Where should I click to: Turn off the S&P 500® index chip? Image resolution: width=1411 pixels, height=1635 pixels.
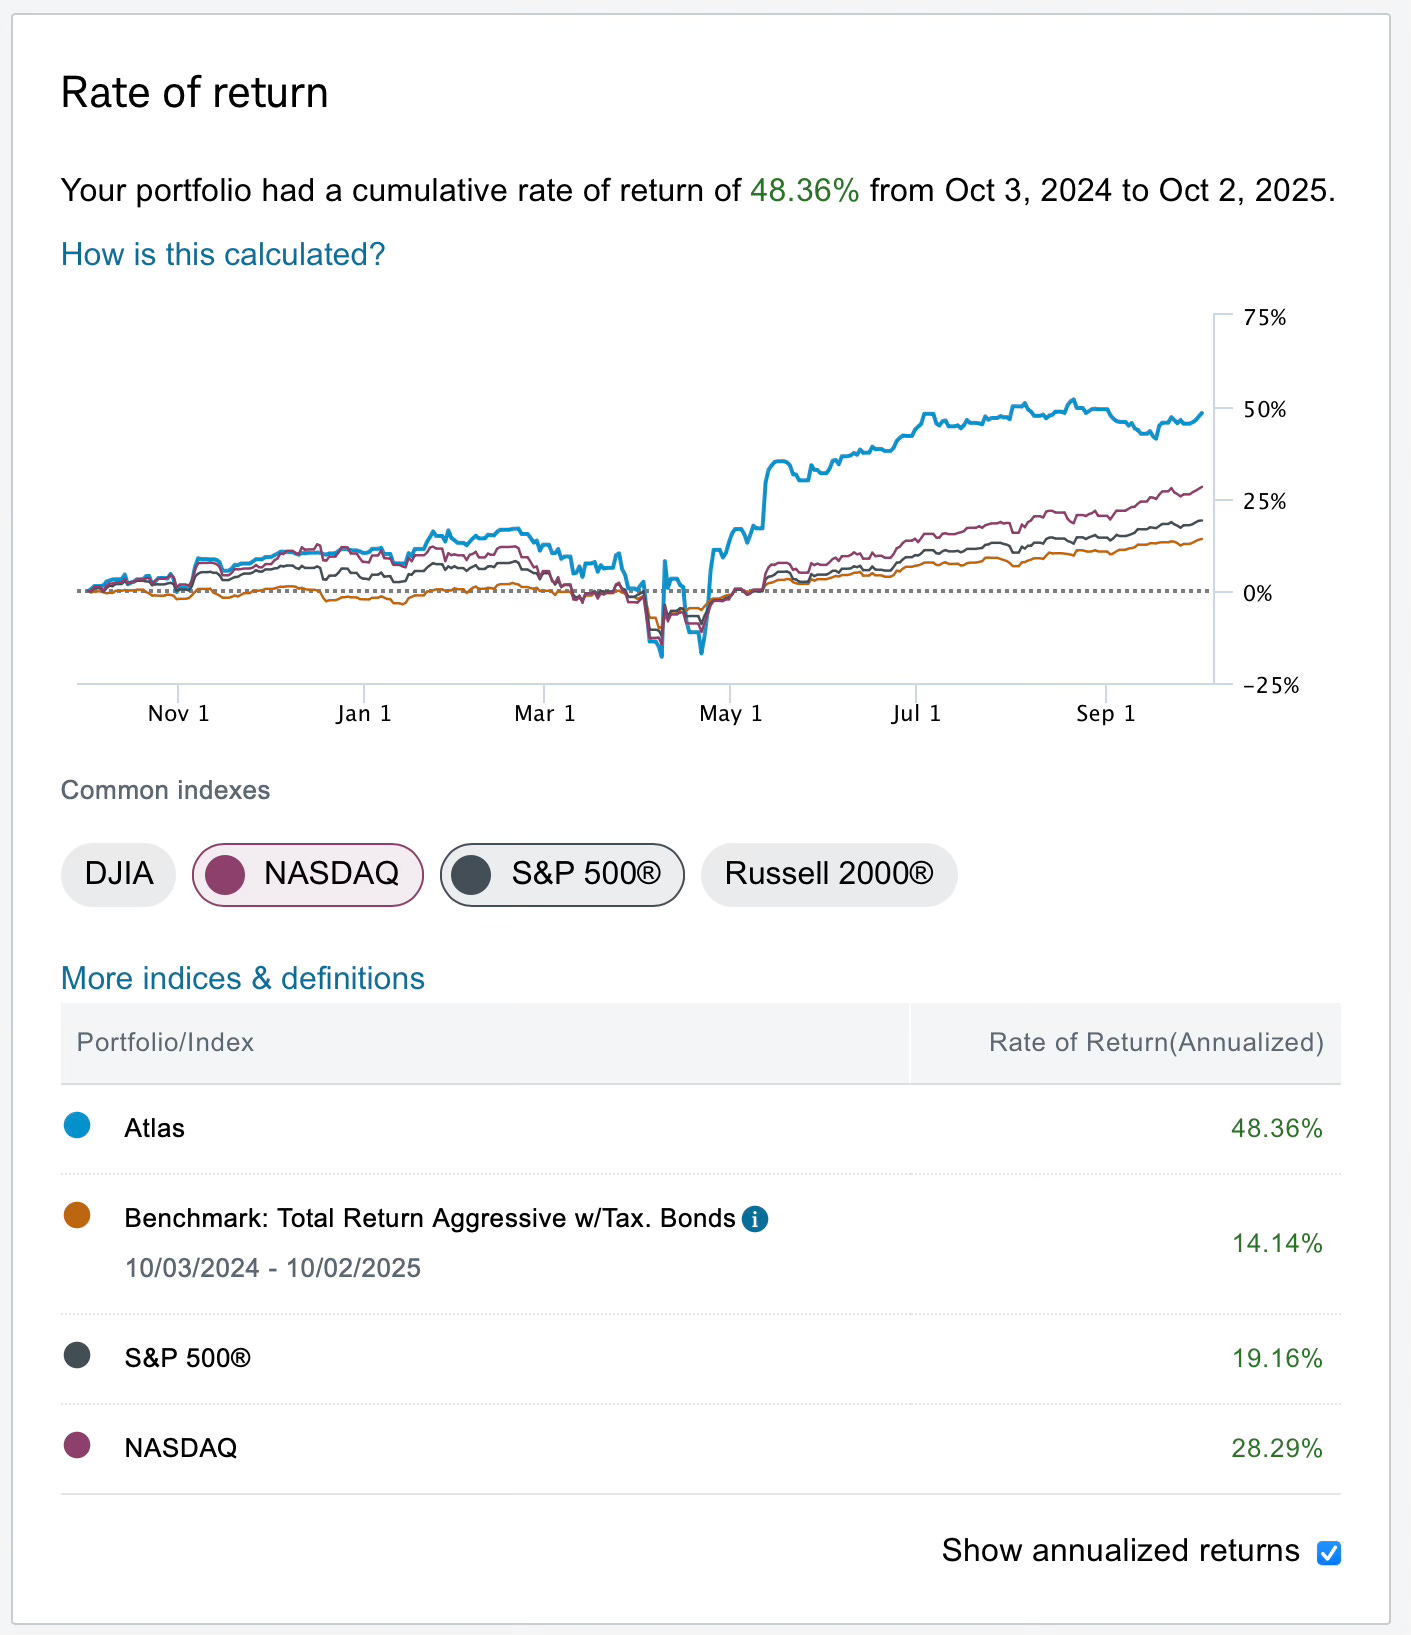click(x=562, y=874)
